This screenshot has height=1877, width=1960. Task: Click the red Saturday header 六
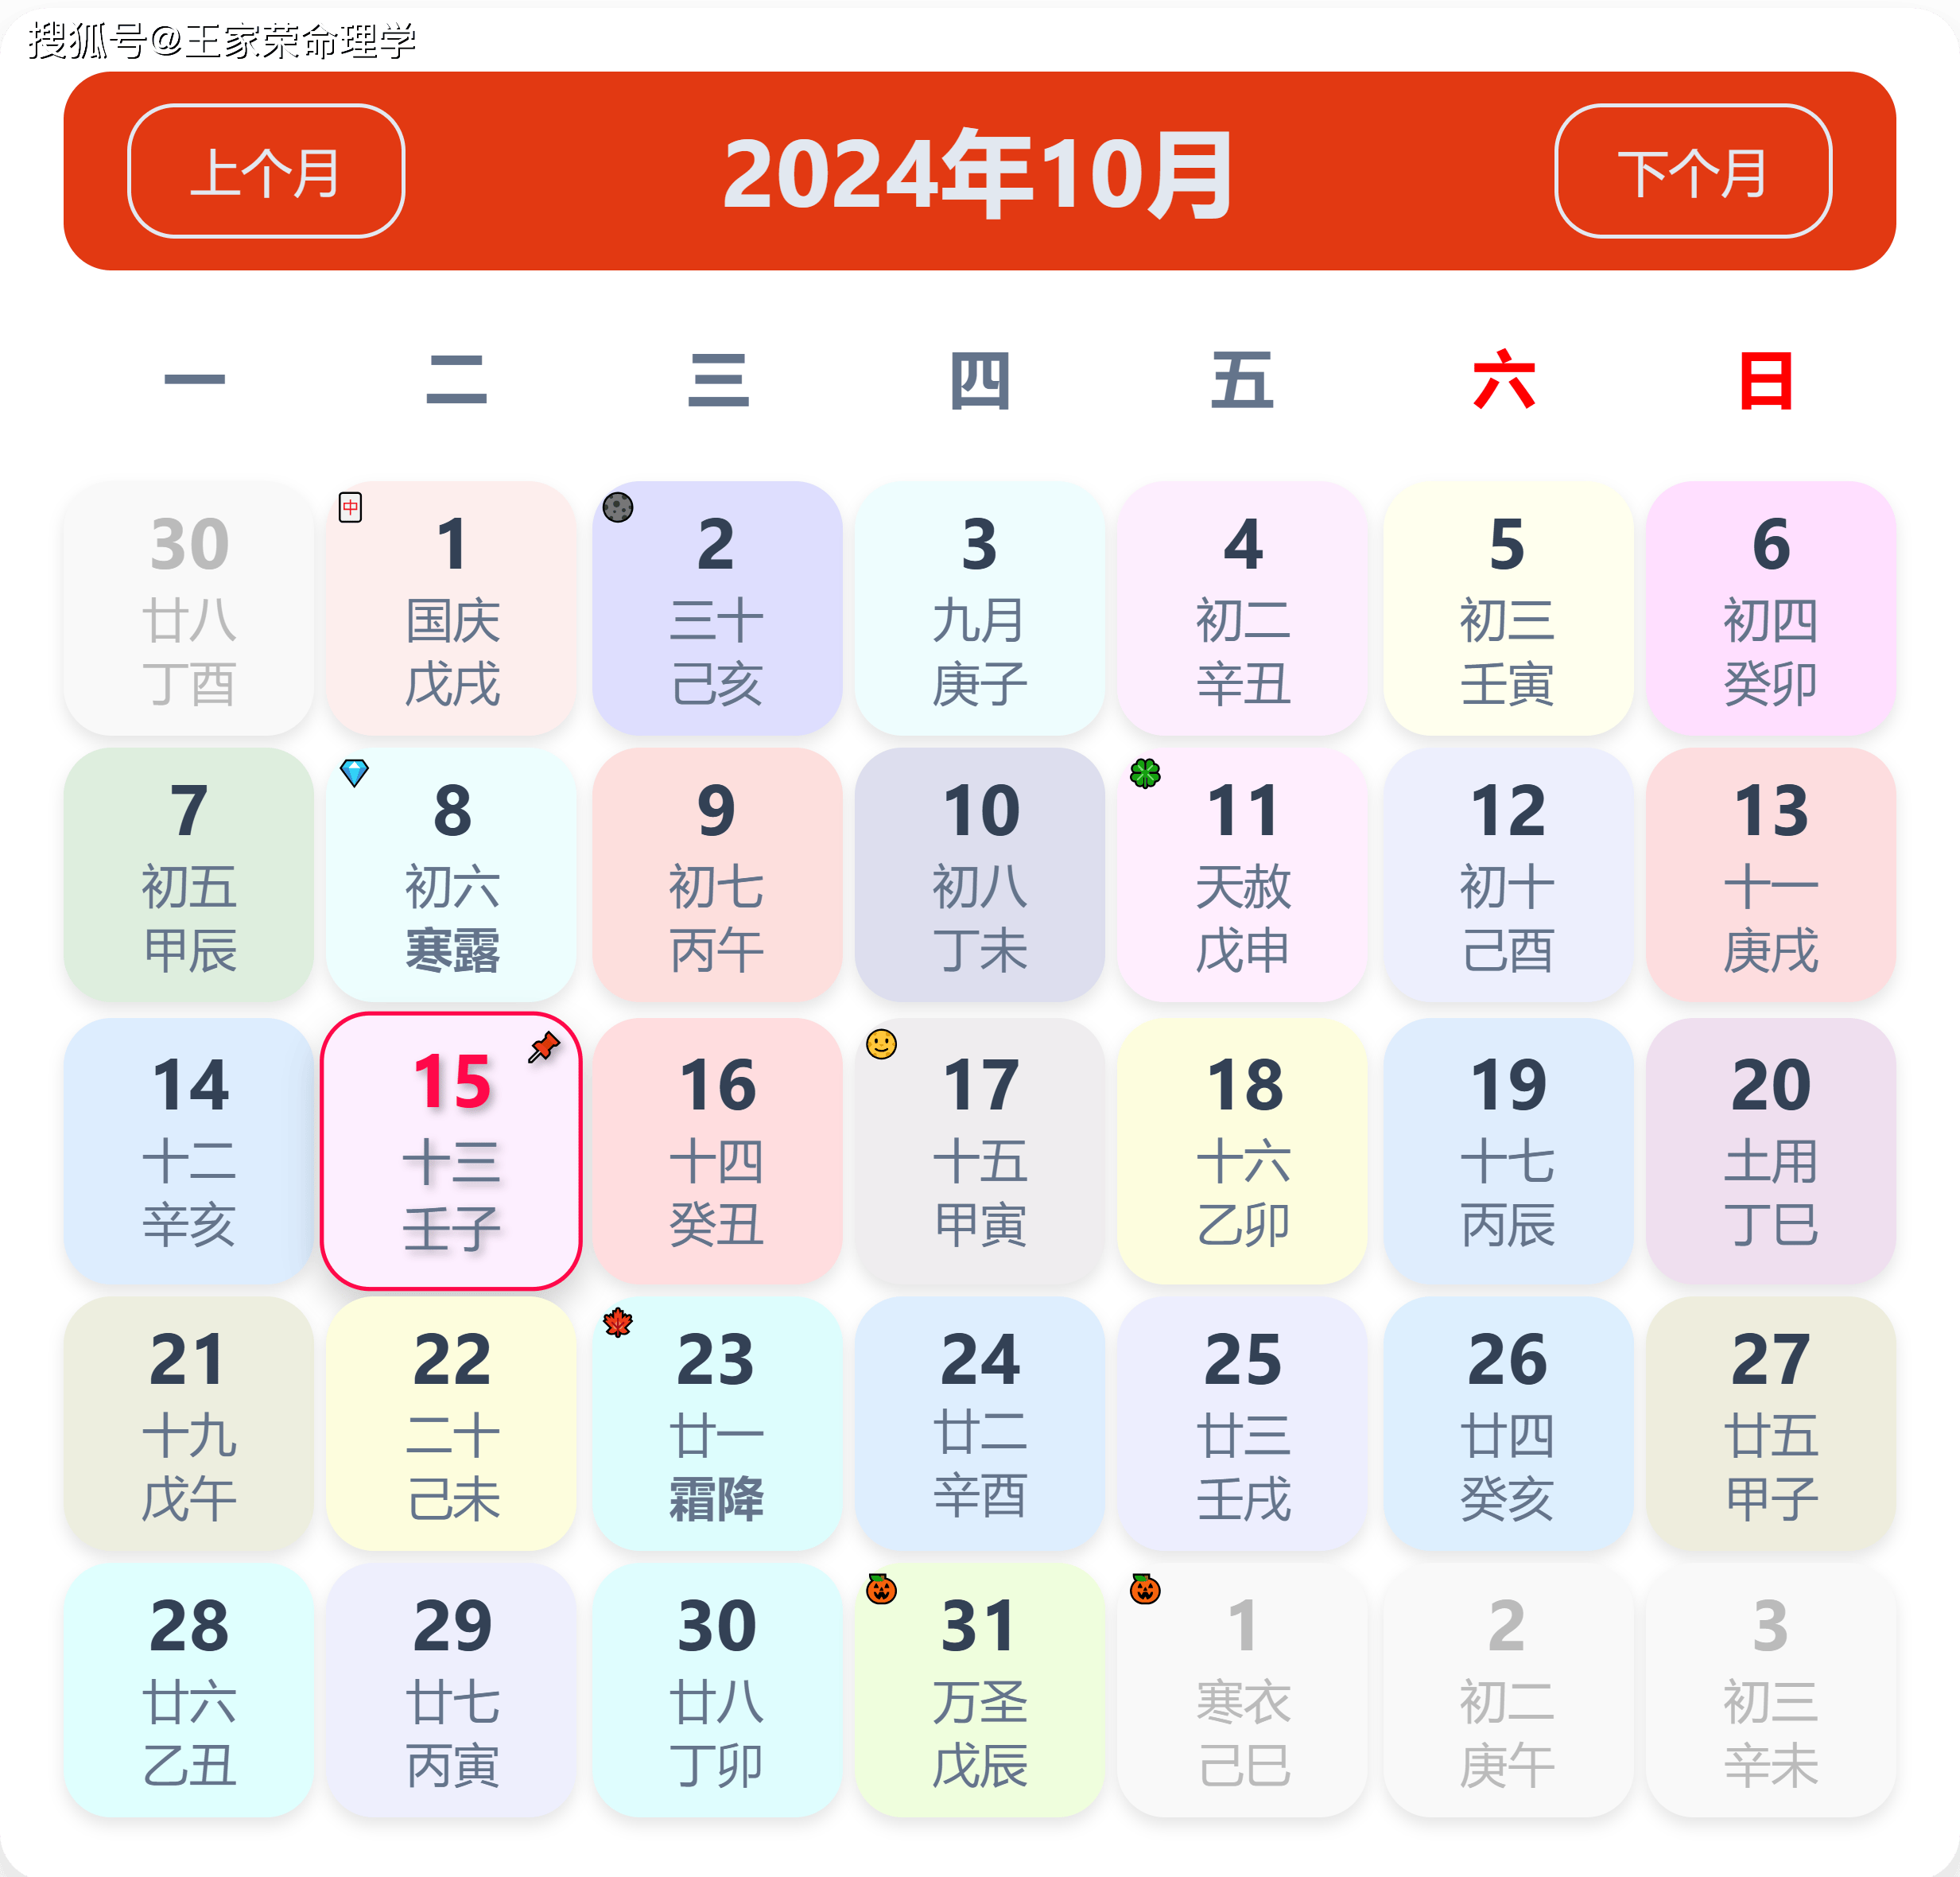coord(1504,380)
